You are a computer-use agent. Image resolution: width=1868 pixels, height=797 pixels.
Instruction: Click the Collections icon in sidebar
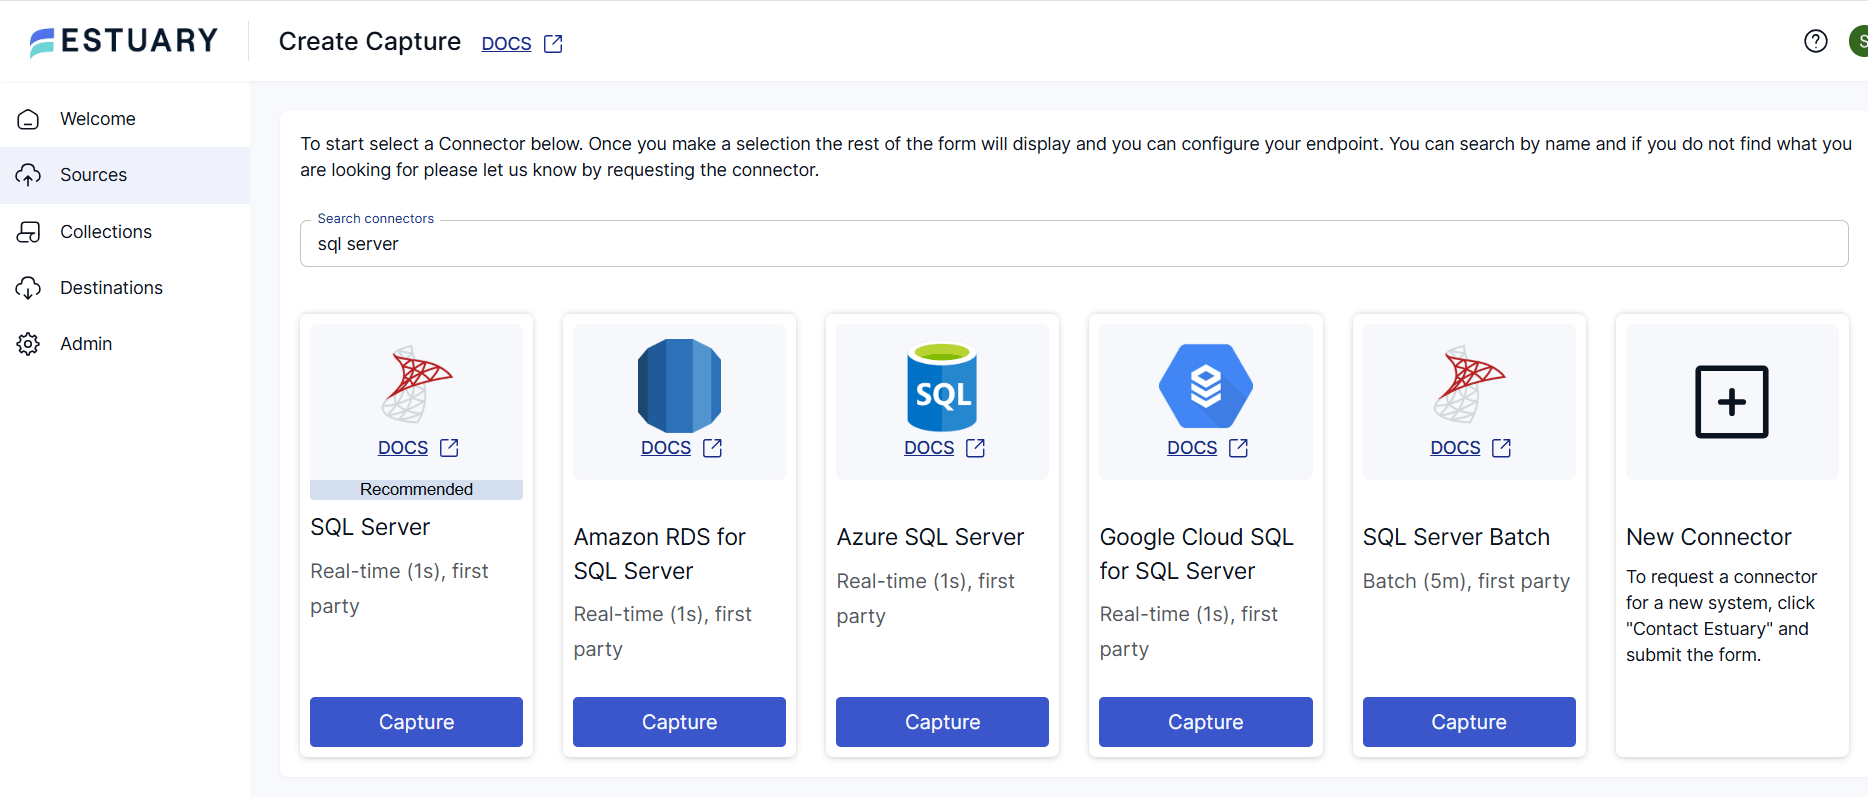pos(28,232)
